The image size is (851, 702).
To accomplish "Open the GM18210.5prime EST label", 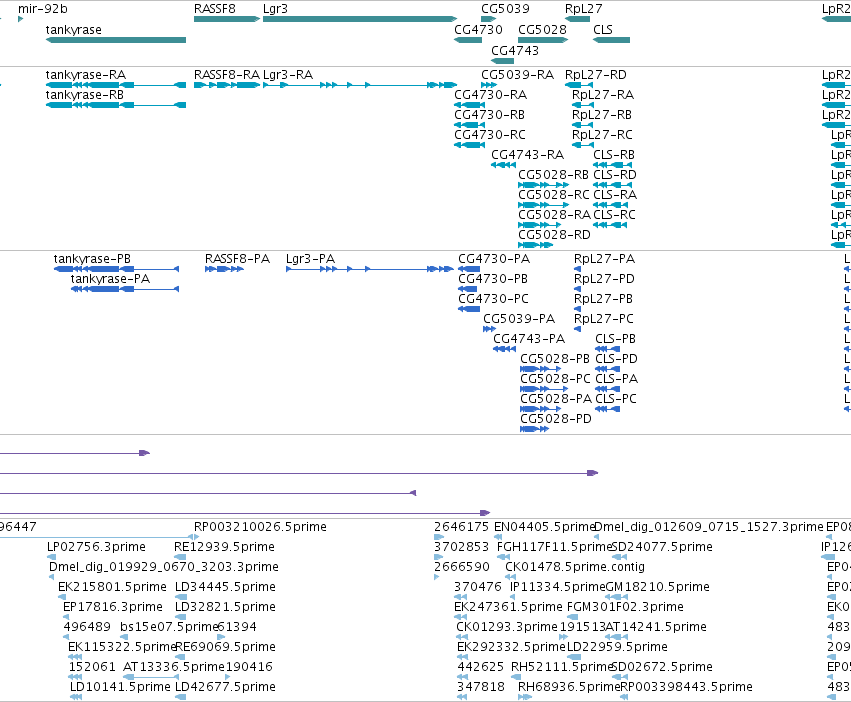I will tap(657, 587).
